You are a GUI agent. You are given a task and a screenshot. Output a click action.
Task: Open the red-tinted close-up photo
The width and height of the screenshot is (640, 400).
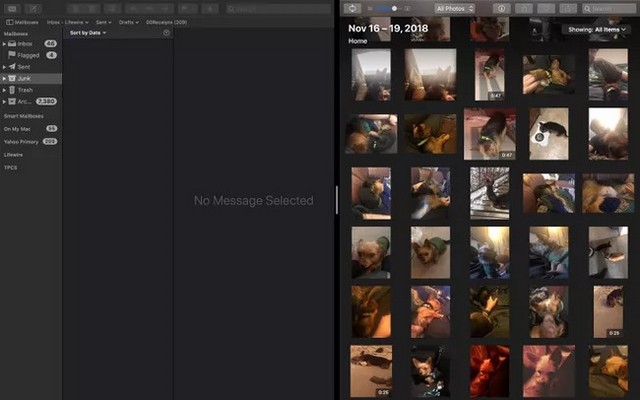coord(489,371)
